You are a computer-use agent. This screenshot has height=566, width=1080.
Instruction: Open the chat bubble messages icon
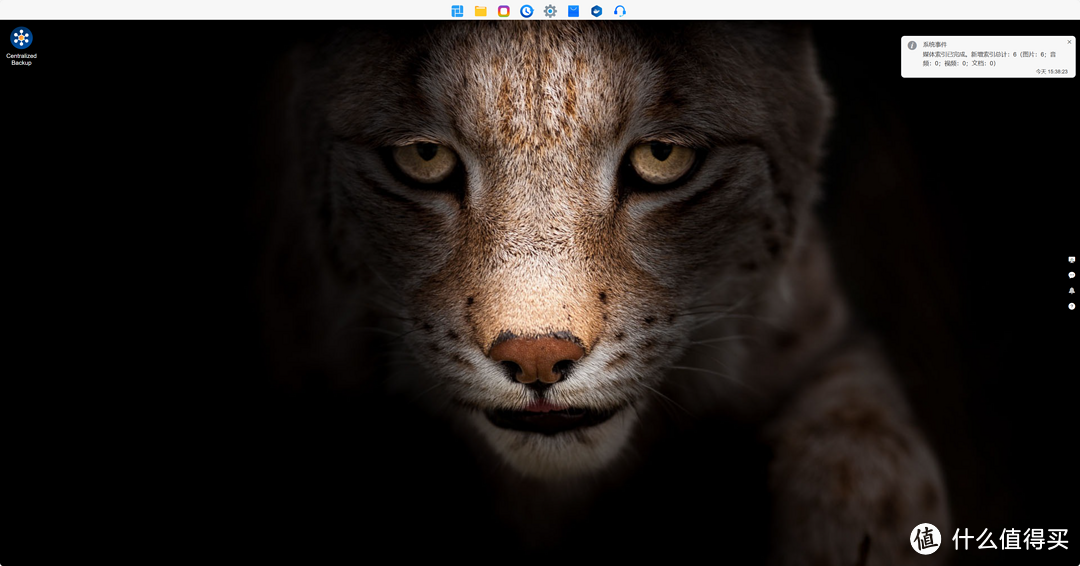point(1072,275)
